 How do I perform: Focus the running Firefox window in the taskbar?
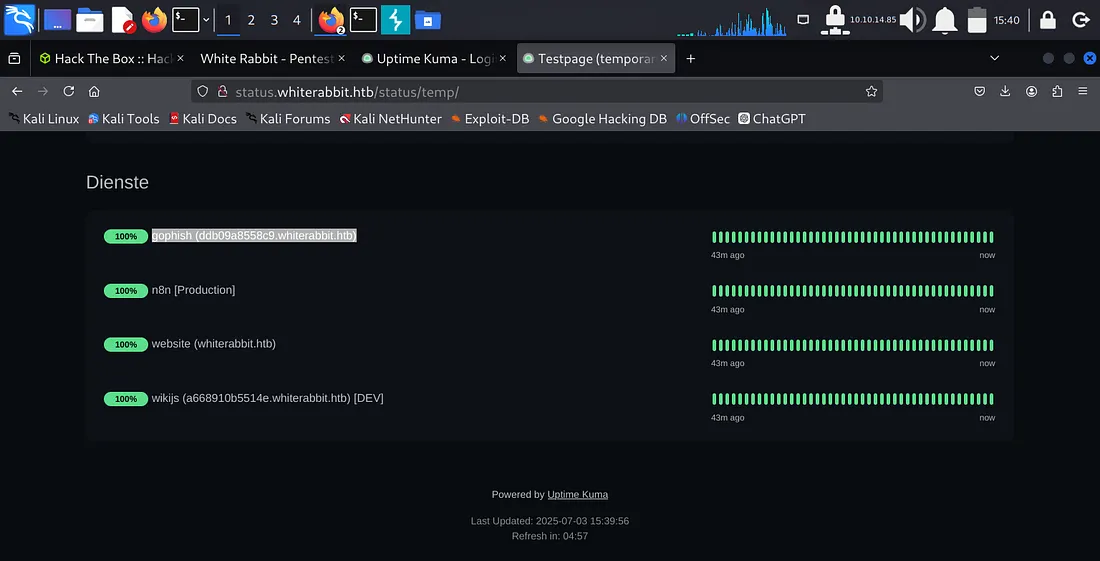click(x=331, y=20)
